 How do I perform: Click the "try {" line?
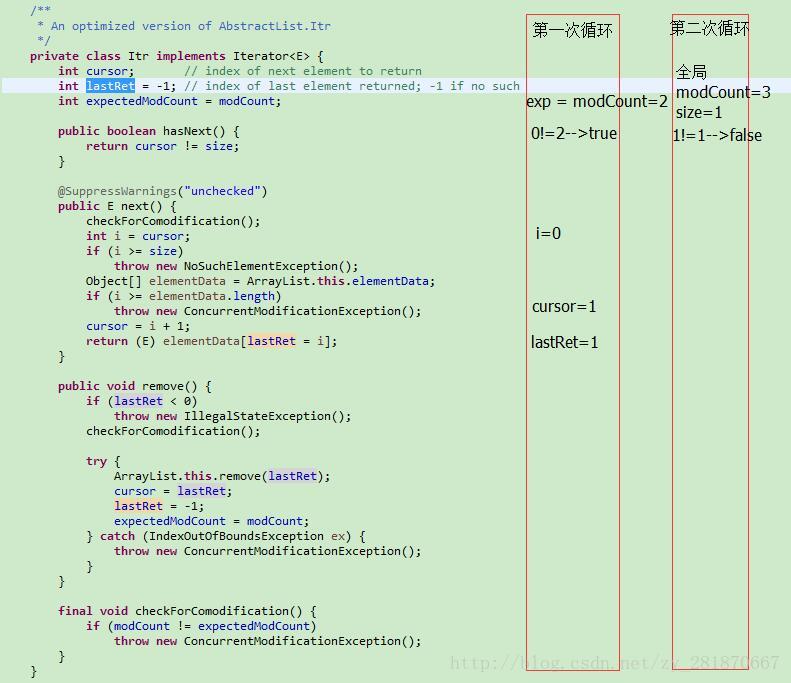coord(103,461)
